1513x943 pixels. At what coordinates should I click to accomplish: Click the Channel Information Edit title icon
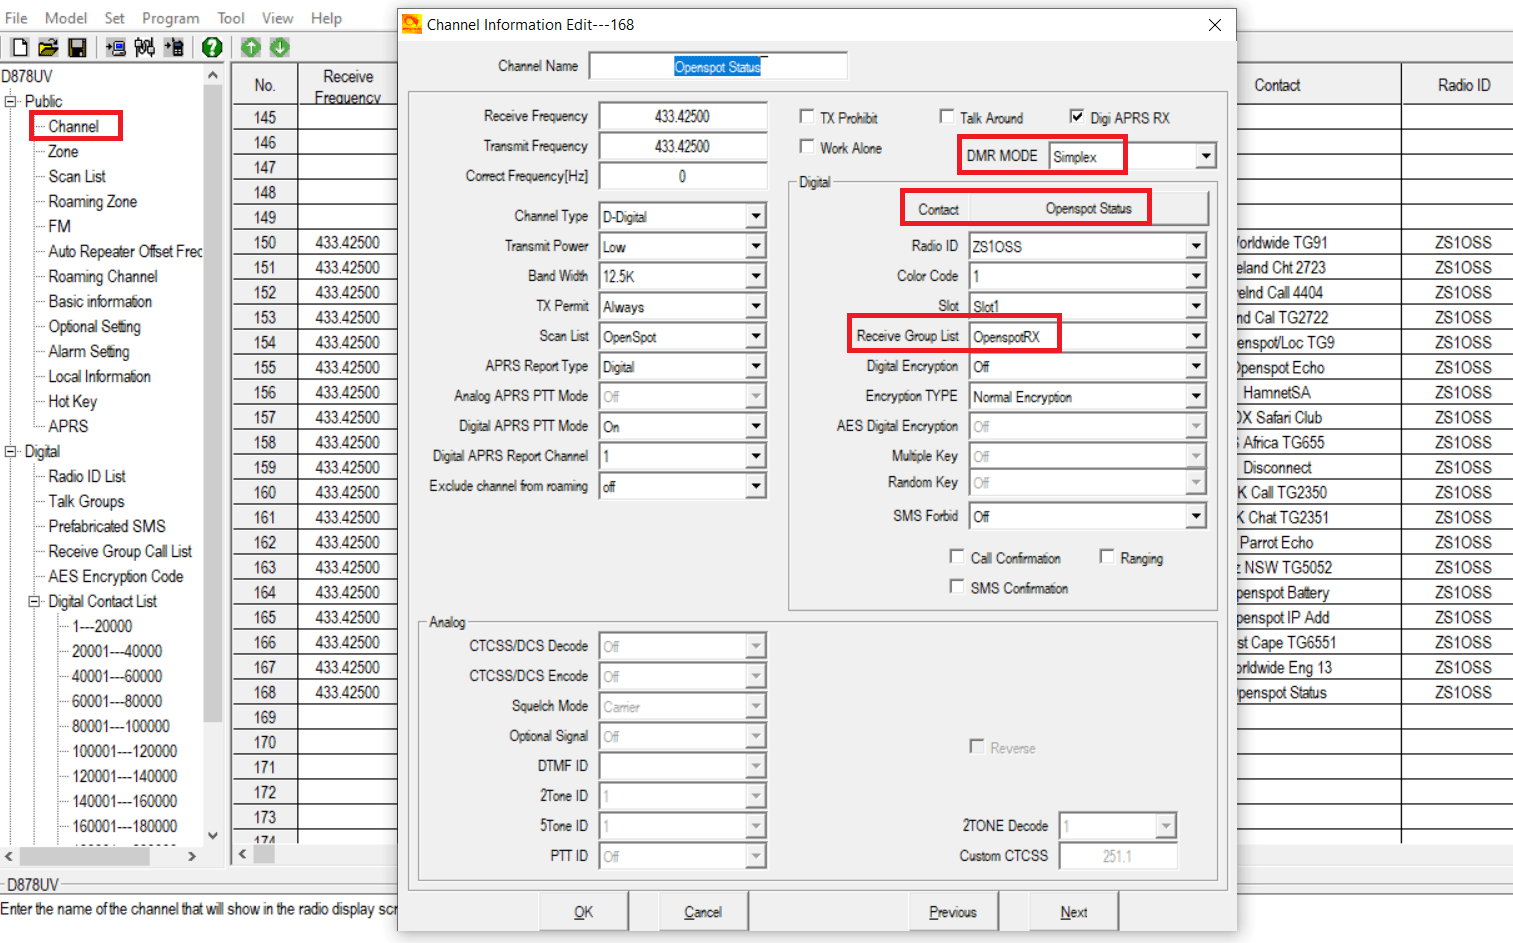click(x=412, y=24)
